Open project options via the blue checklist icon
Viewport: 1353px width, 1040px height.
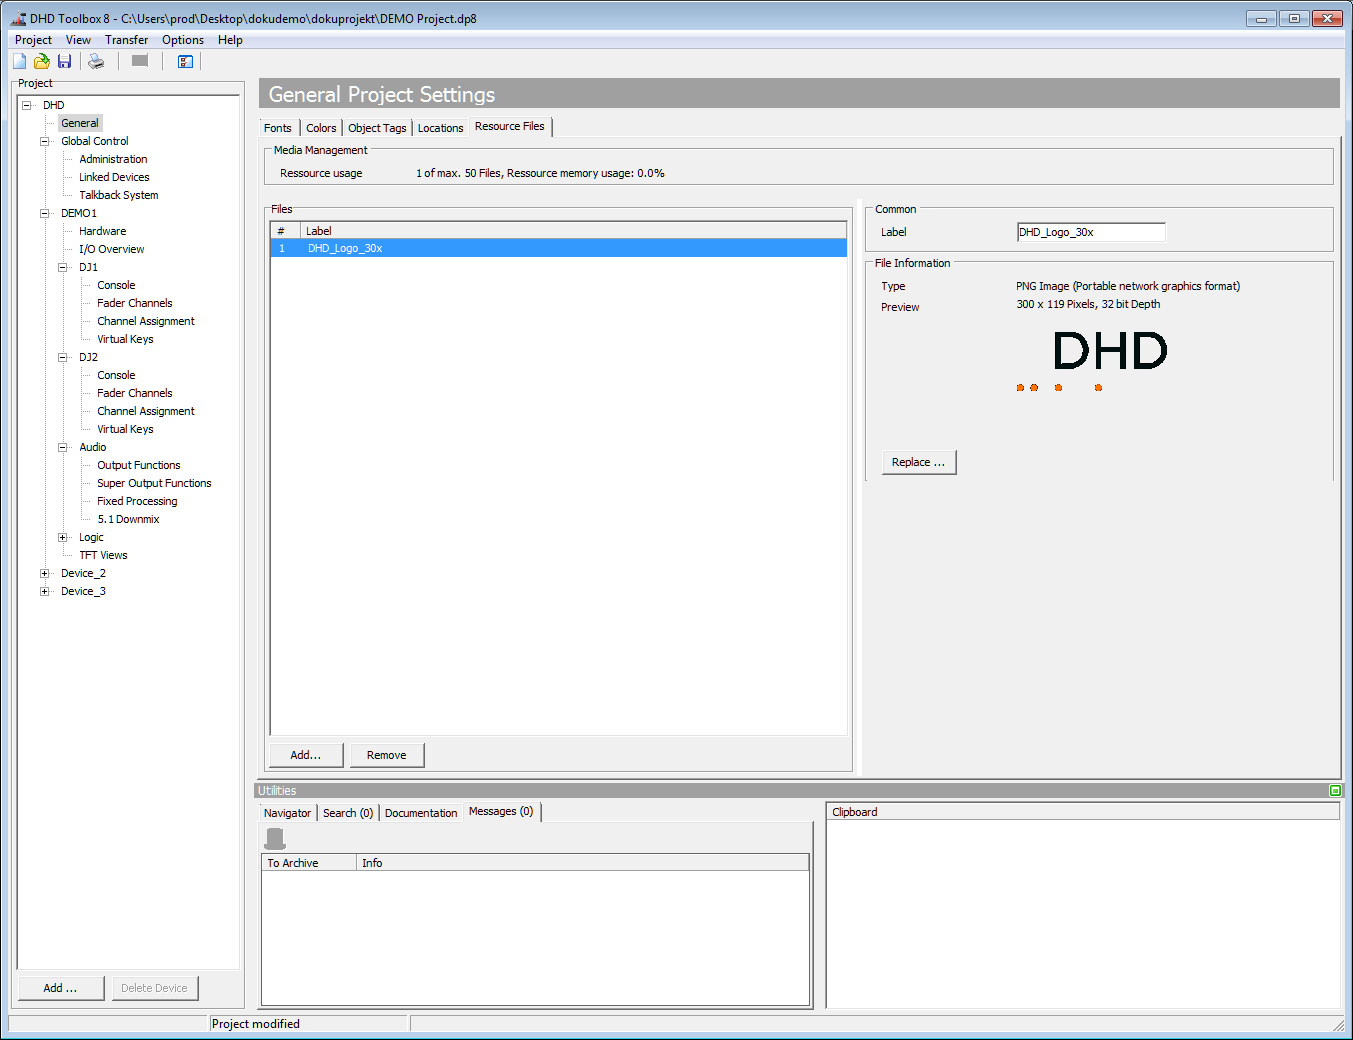[185, 61]
